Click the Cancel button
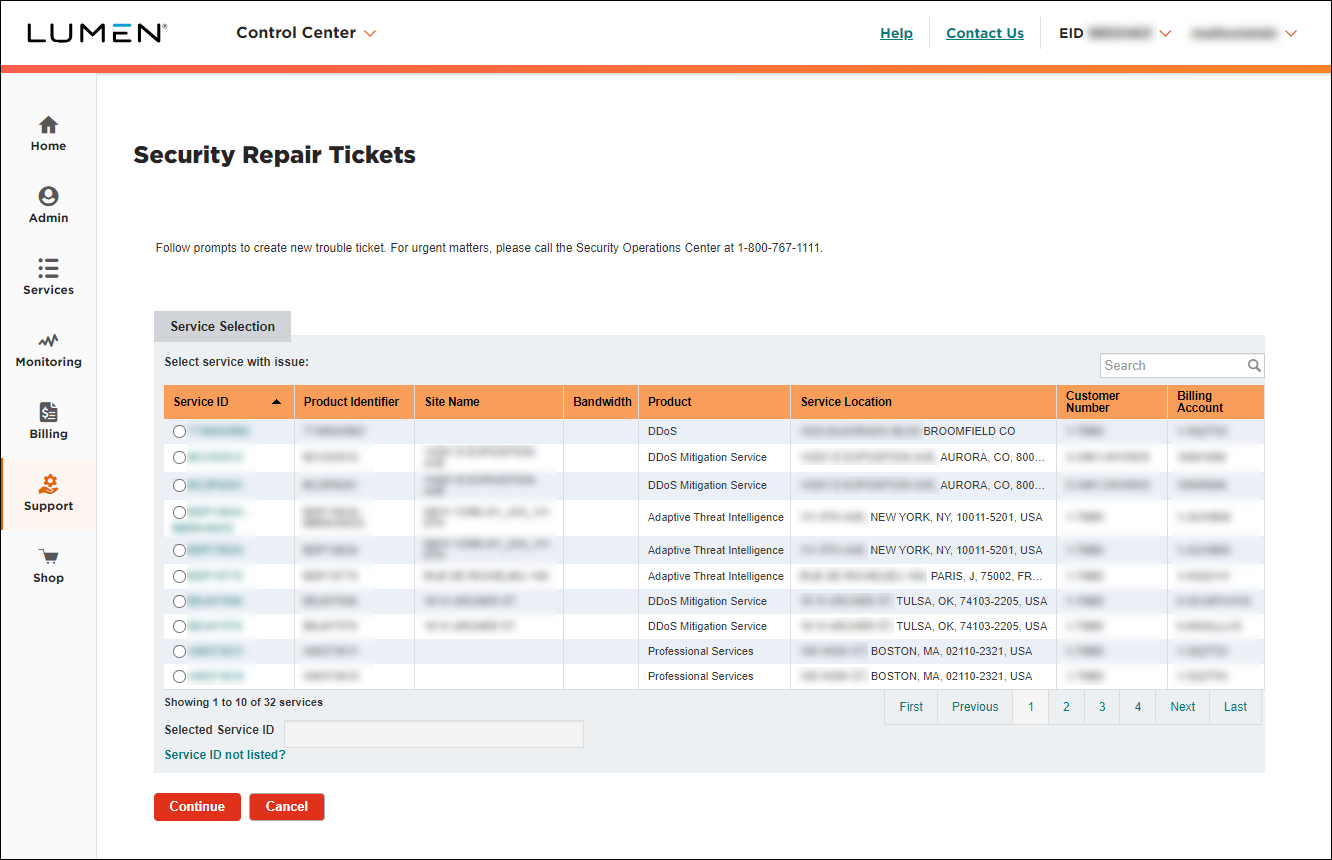 tap(287, 807)
